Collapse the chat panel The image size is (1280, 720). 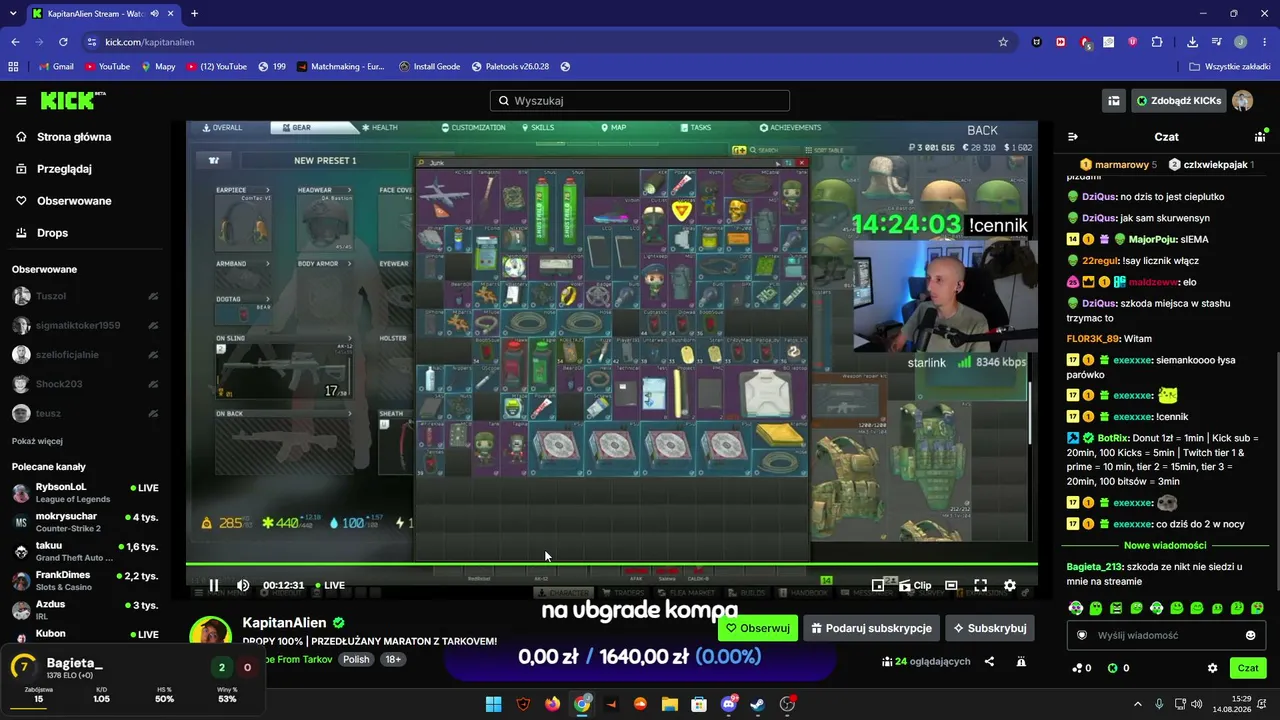point(1073,137)
